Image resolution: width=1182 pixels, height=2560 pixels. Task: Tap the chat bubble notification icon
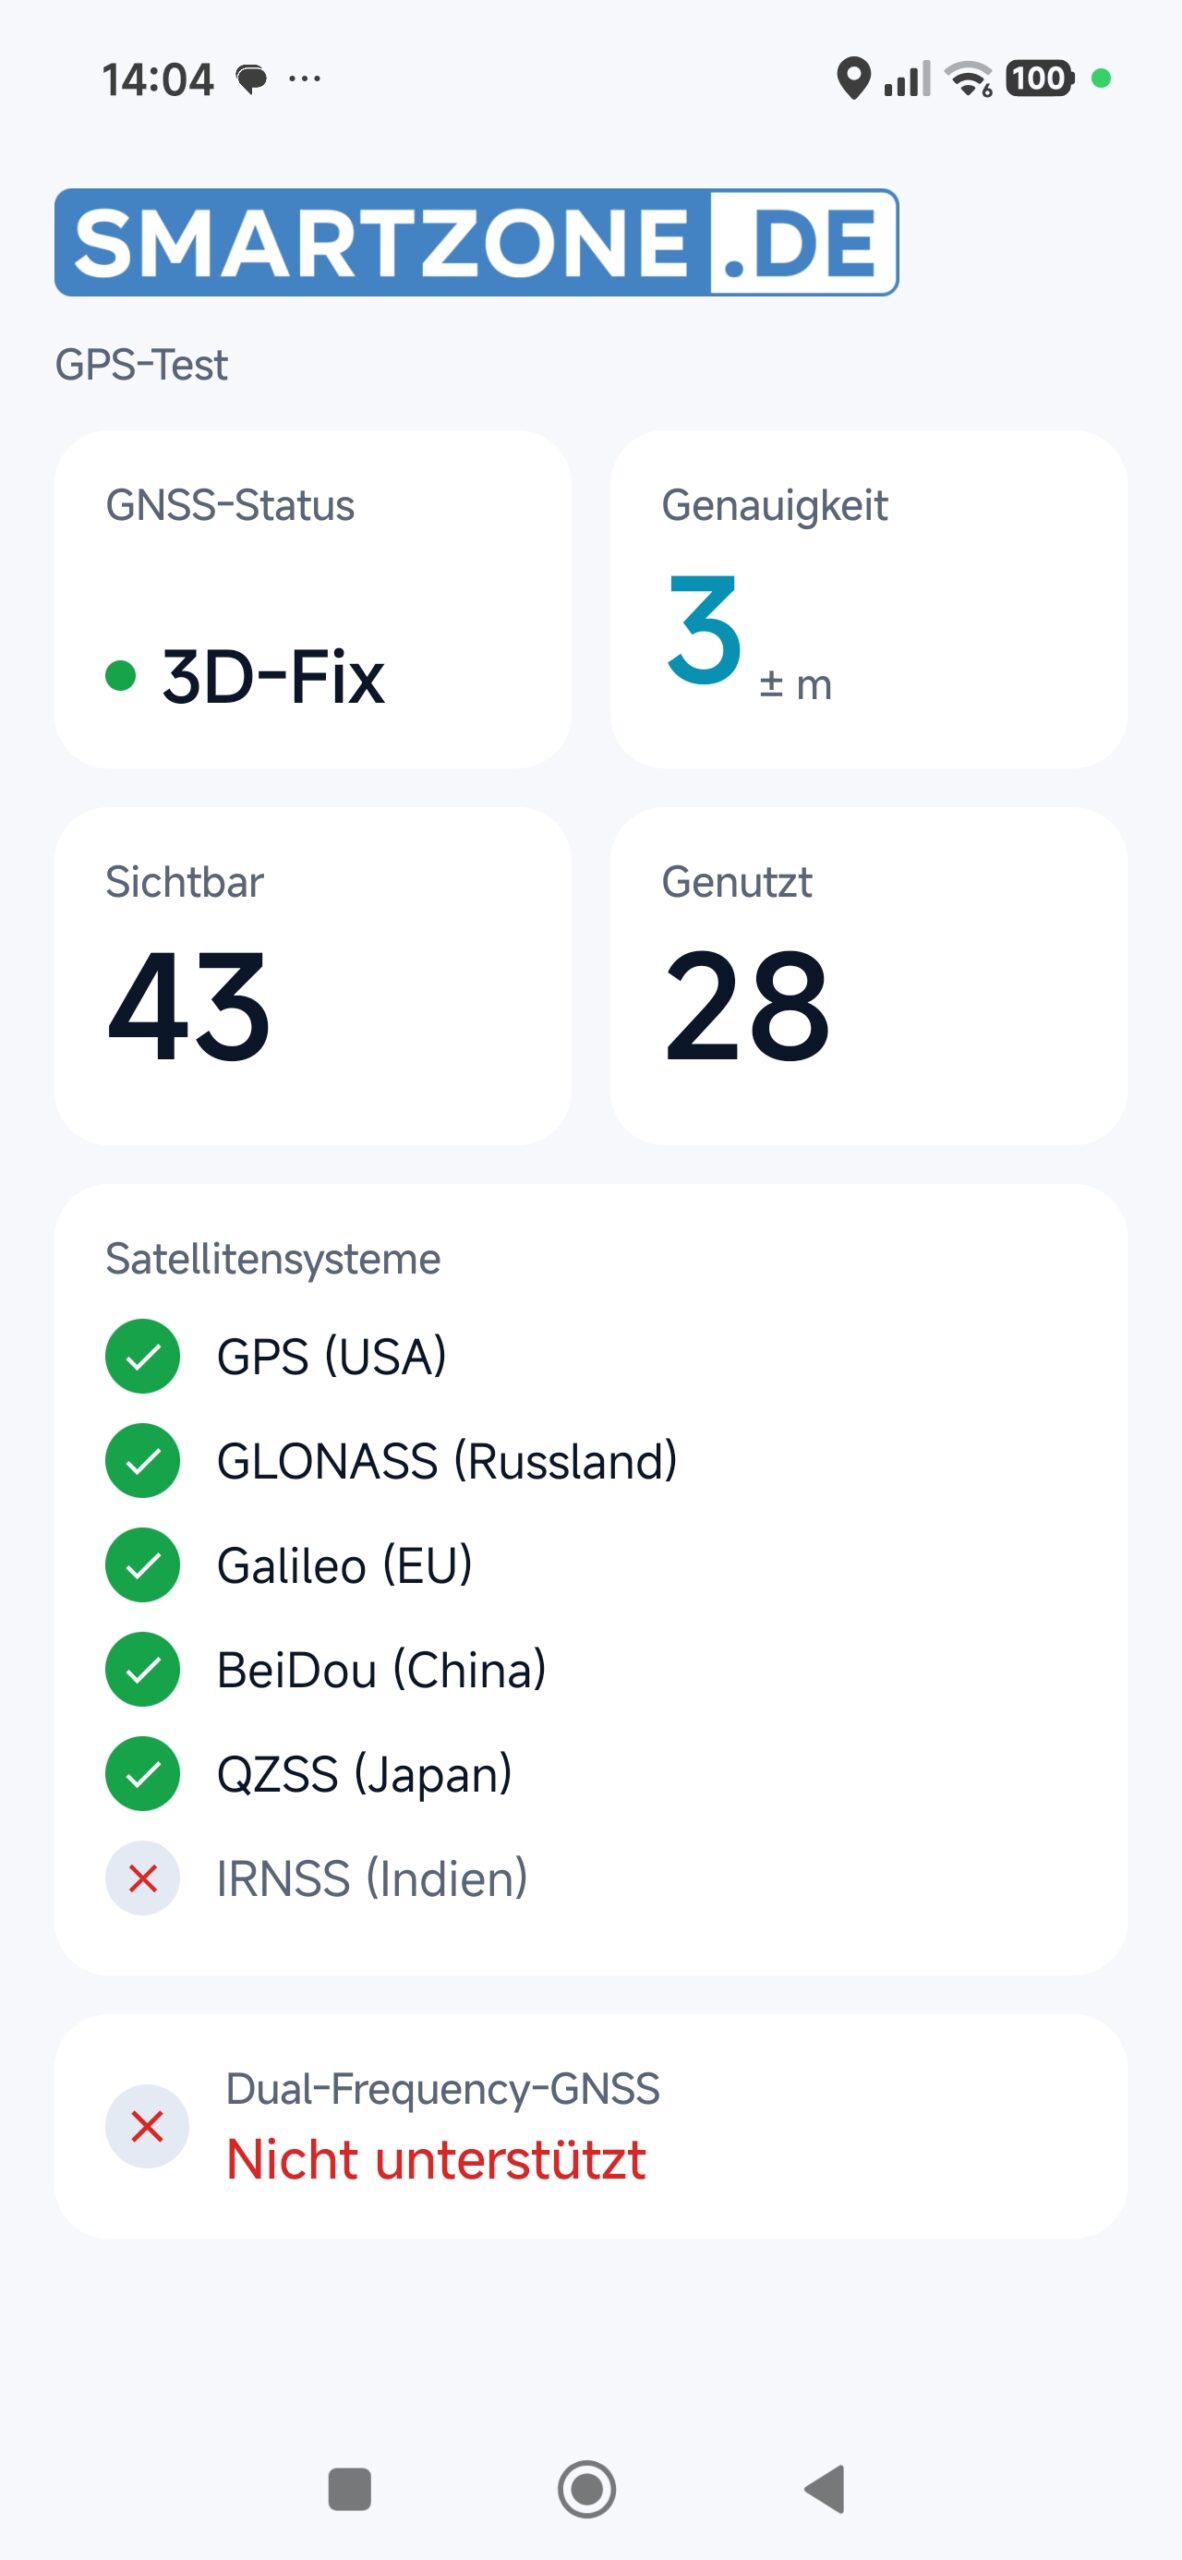[251, 78]
